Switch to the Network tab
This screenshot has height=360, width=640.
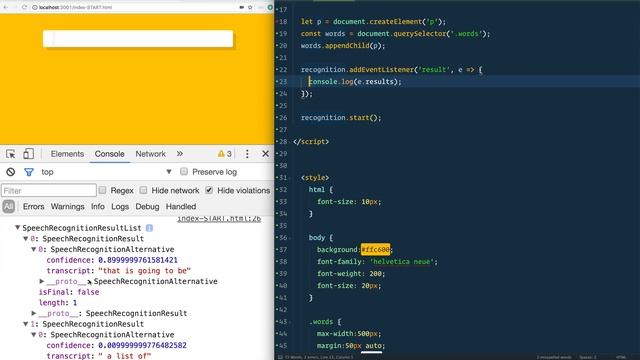(x=151, y=154)
